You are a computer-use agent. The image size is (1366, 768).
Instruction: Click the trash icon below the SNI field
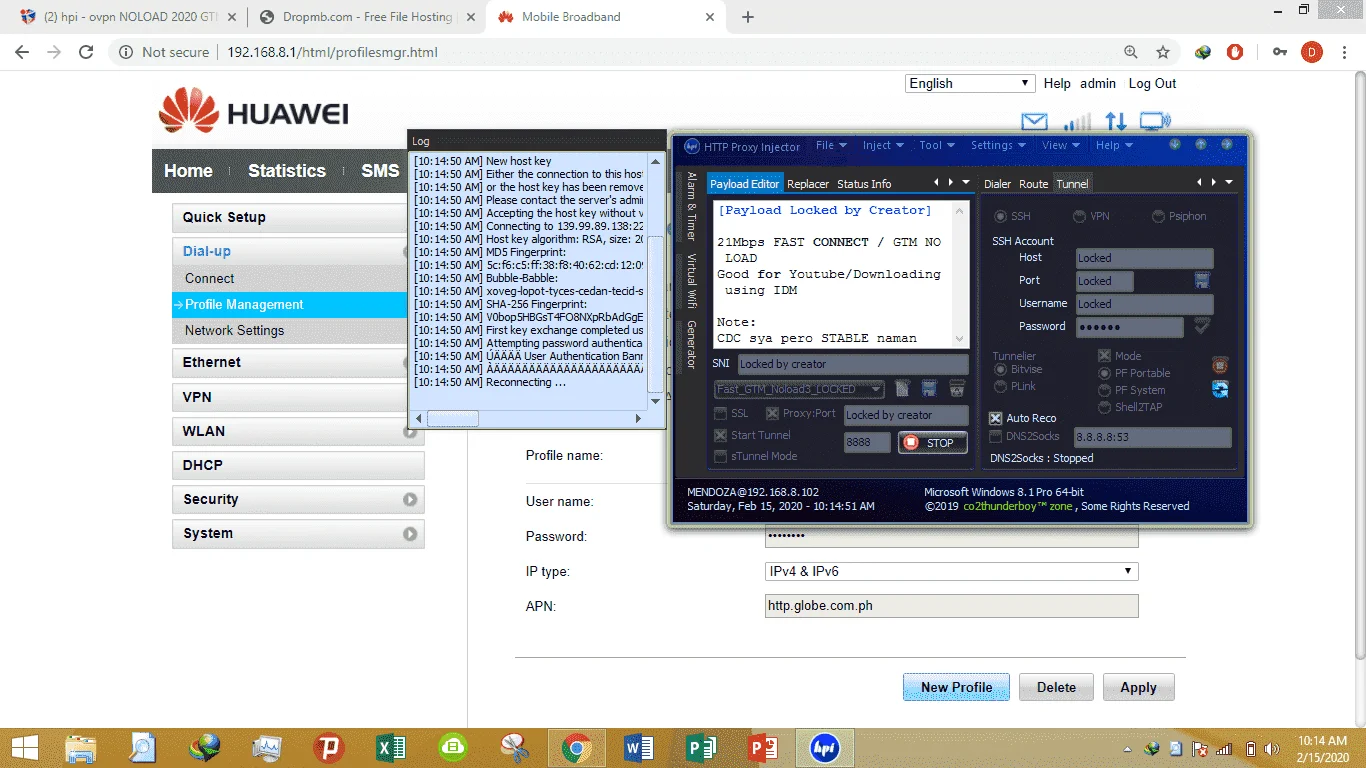point(957,388)
